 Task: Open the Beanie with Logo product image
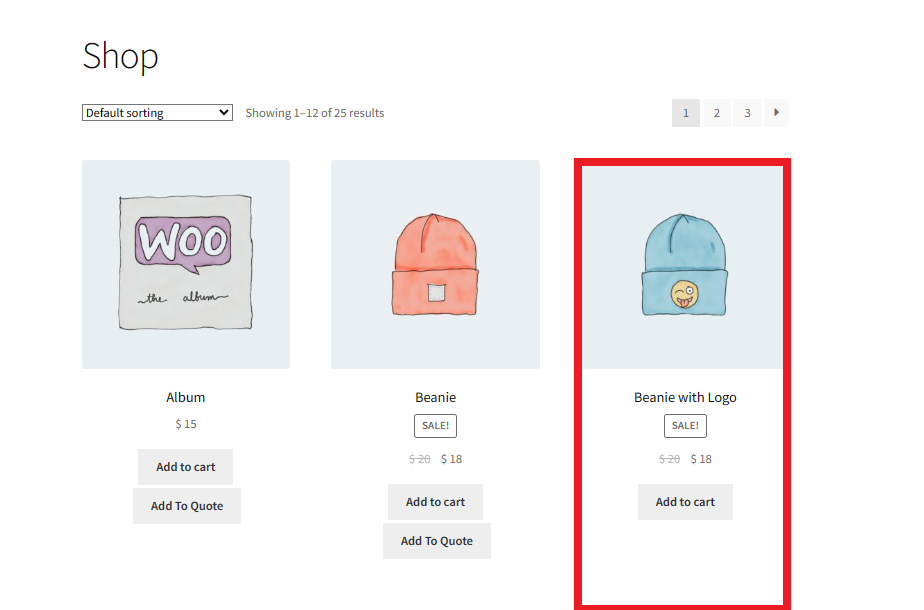[684, 264]
